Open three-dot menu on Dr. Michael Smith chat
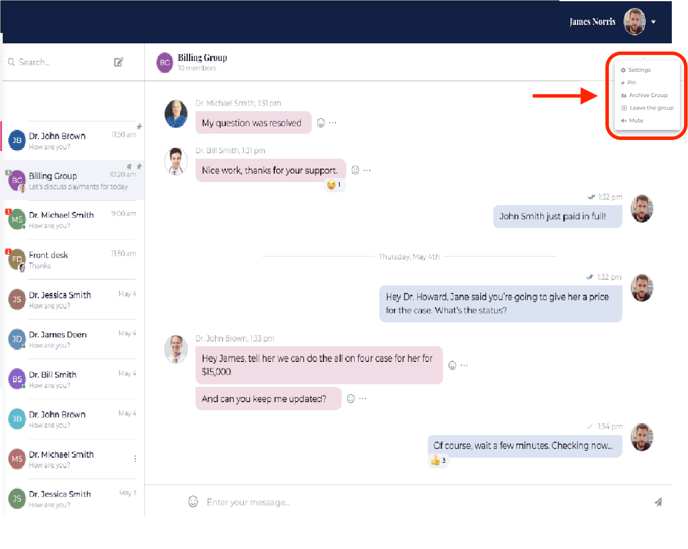The width and height of the screenshot is (688, 549). [136, 459]
